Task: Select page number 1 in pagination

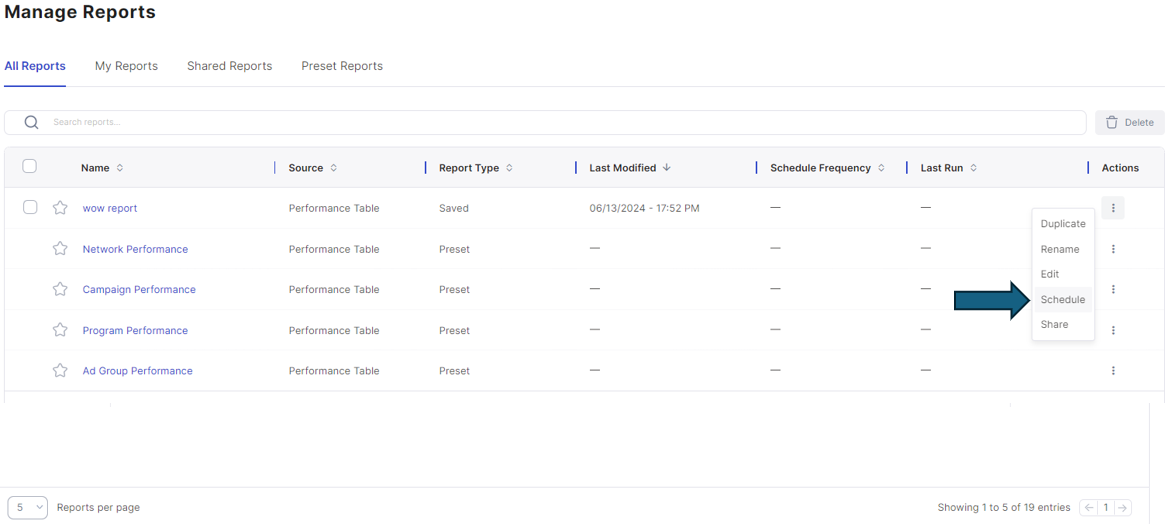Action: click(x=1105, y=508)
